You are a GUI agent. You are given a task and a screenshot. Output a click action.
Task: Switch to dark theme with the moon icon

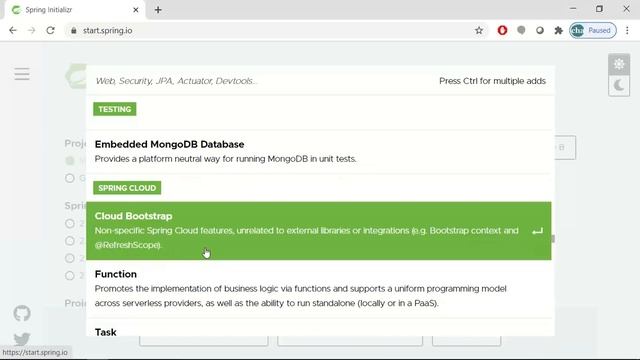click(619, 85)
